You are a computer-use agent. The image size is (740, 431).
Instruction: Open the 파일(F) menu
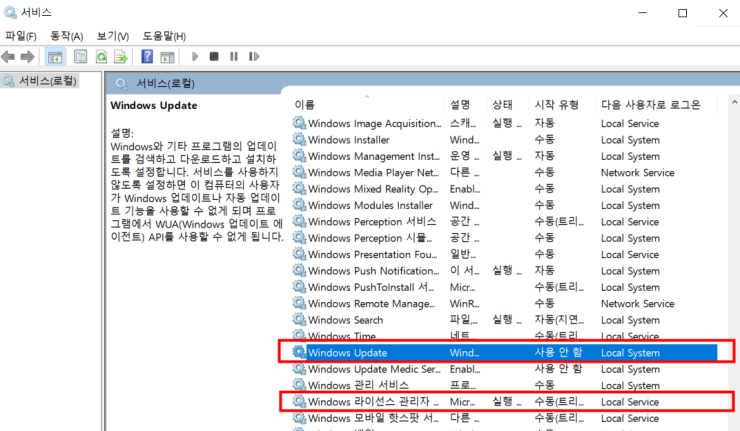(x=20, y=36)
